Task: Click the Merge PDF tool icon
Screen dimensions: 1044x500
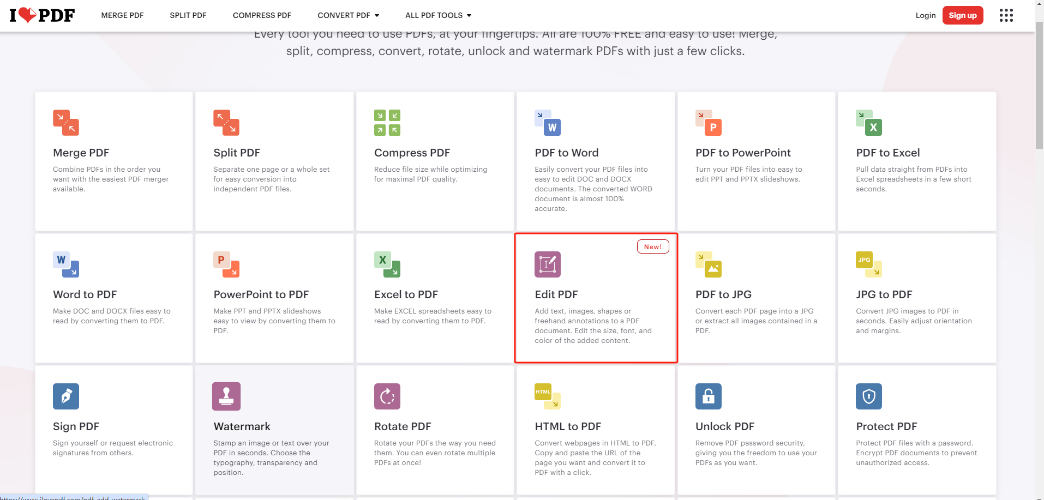Action: pyautogui.click(x=66, y=123)
